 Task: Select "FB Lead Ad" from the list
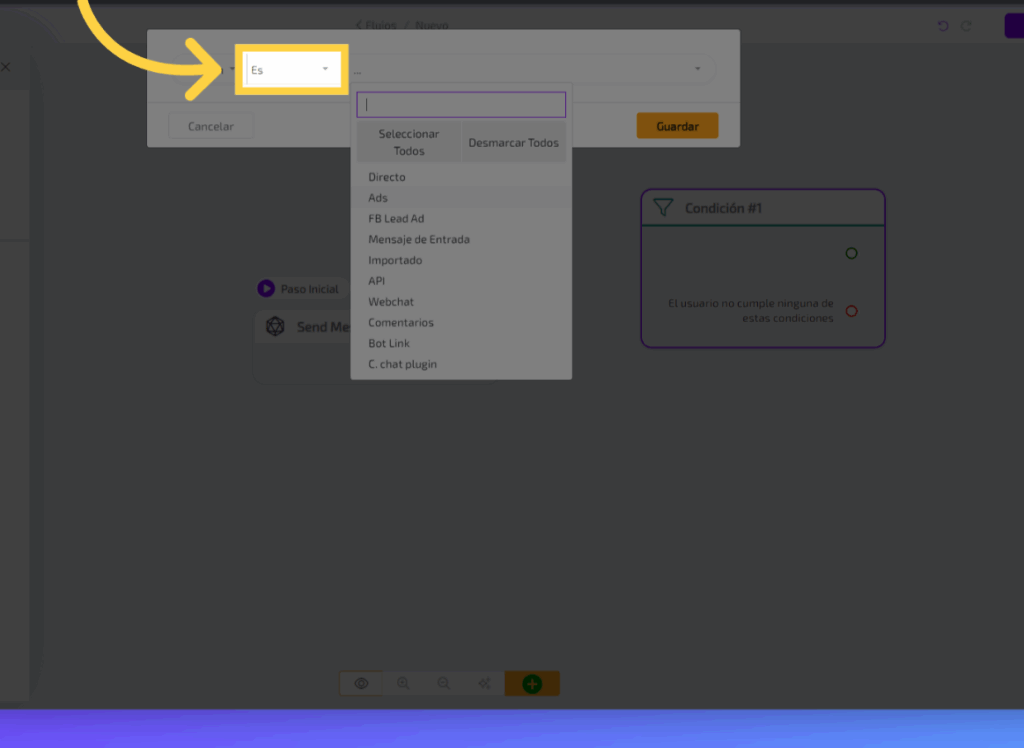pos(396,219)
